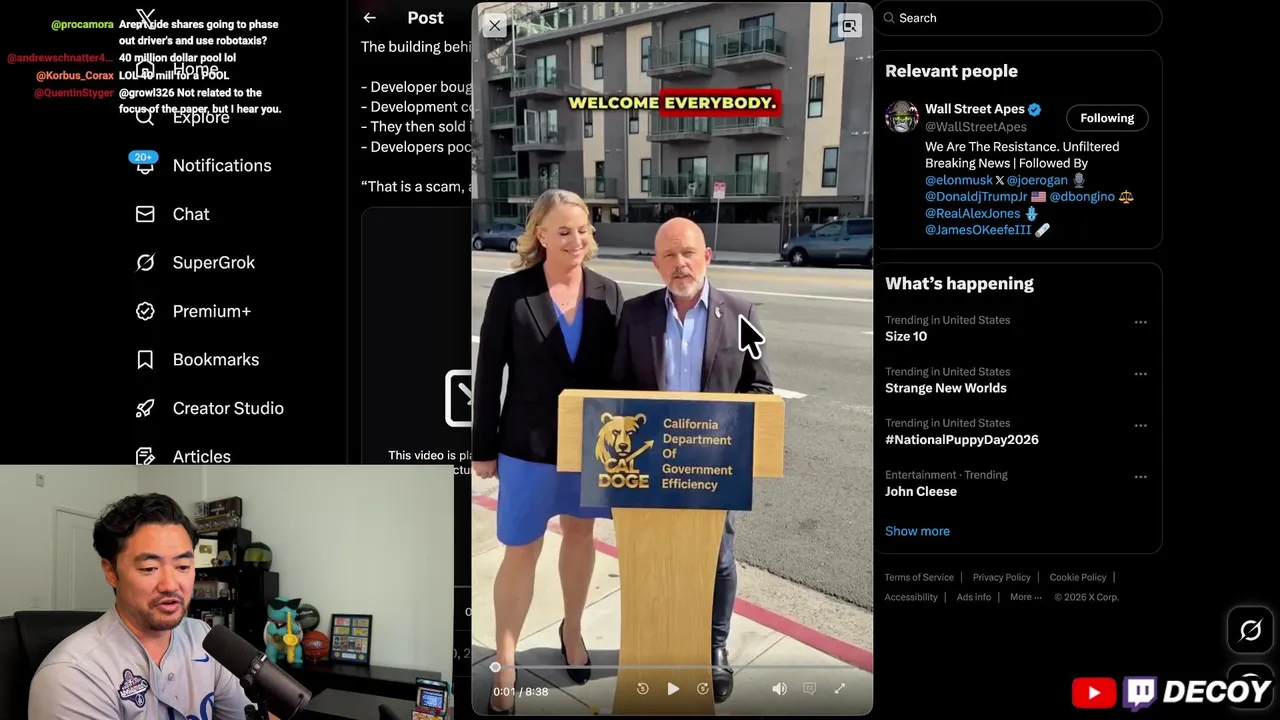Image resolution: width=1280 pixels, height=720 pixels.
Task: Click the Following button for Wall Street Apes
Action: pyautogui.click(x=1107, y=118)
